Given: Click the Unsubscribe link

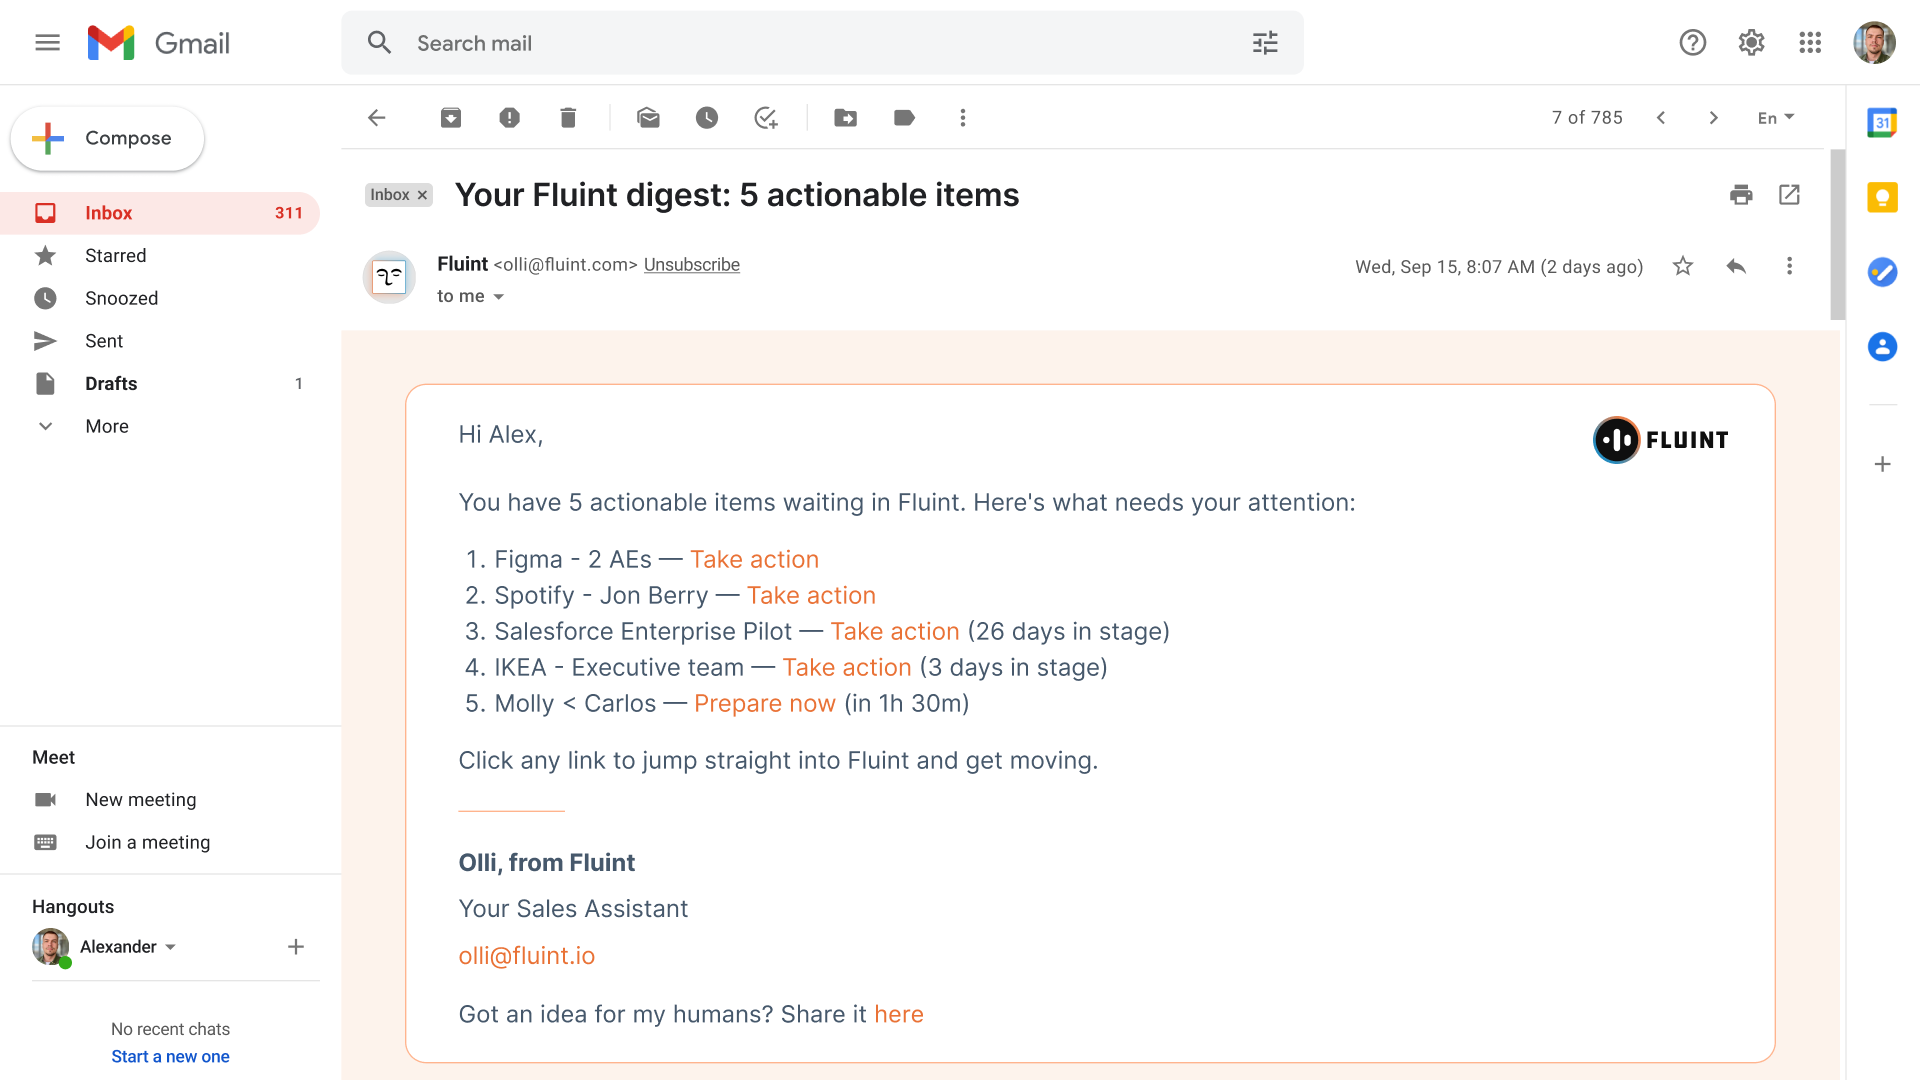Looking at the screenshot, I should coord(691,265).
